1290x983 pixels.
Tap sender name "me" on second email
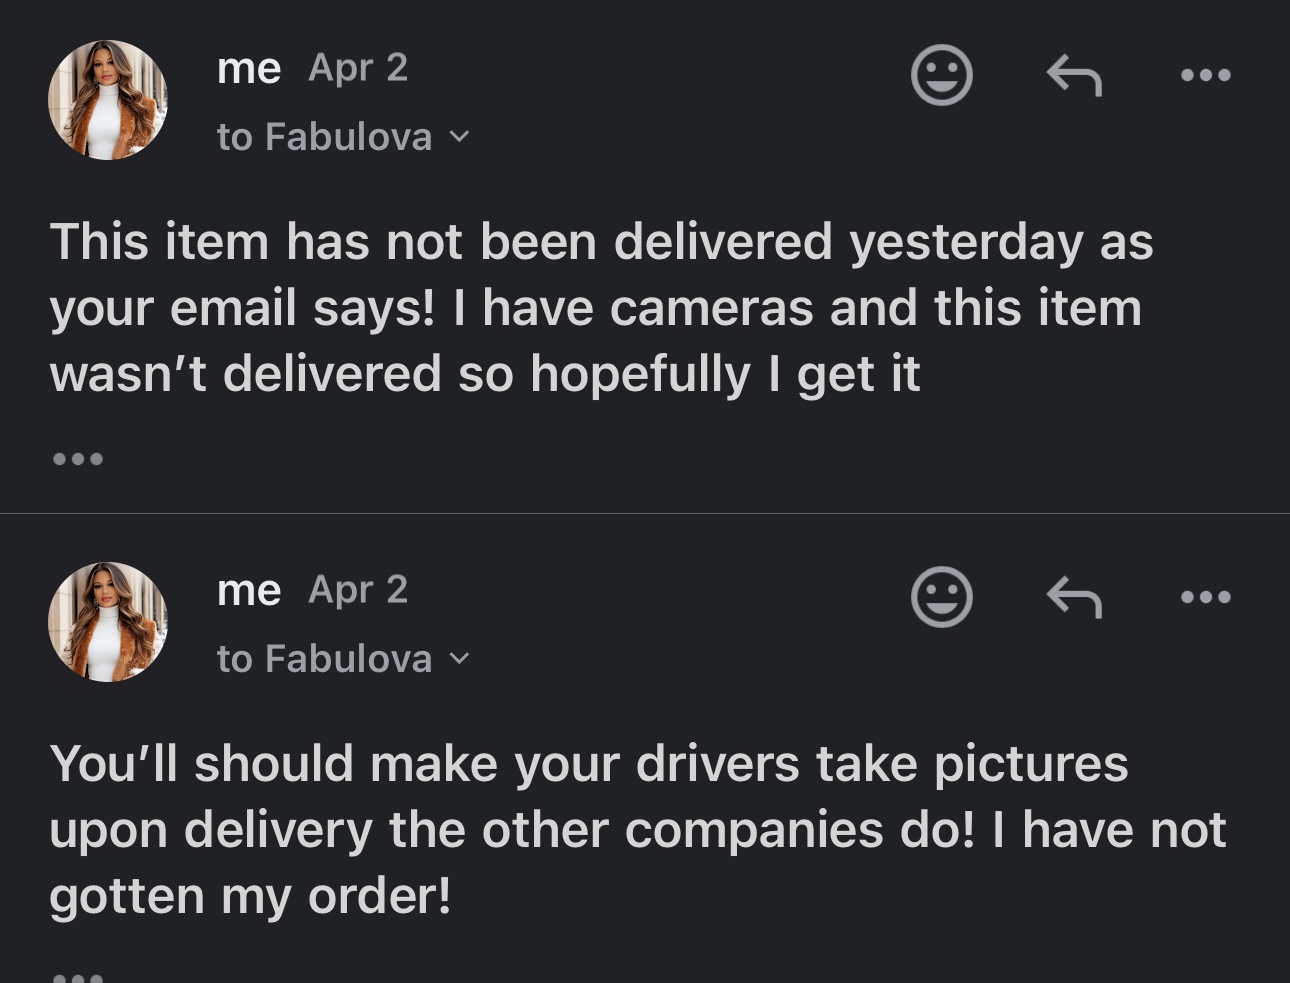(249, 591)
